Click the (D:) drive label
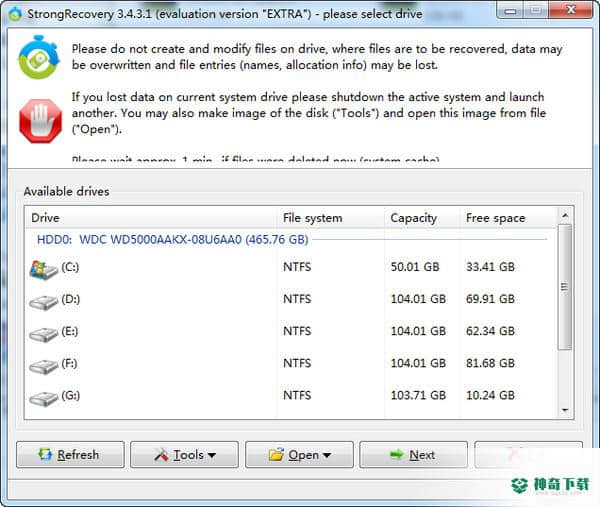Screen dimensions: 600x507 coord(70,299)
